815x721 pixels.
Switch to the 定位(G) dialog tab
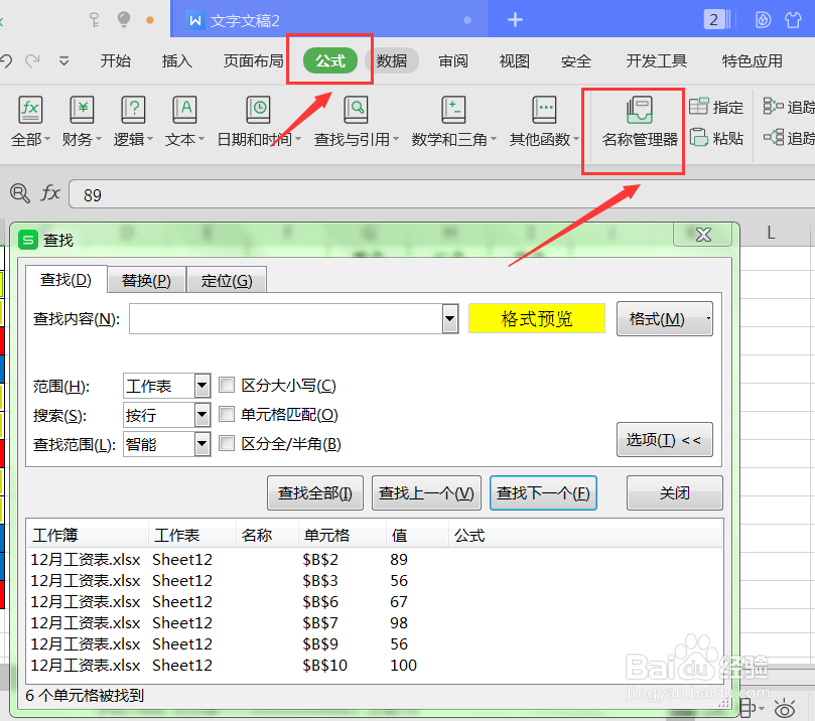click(227, 281)
